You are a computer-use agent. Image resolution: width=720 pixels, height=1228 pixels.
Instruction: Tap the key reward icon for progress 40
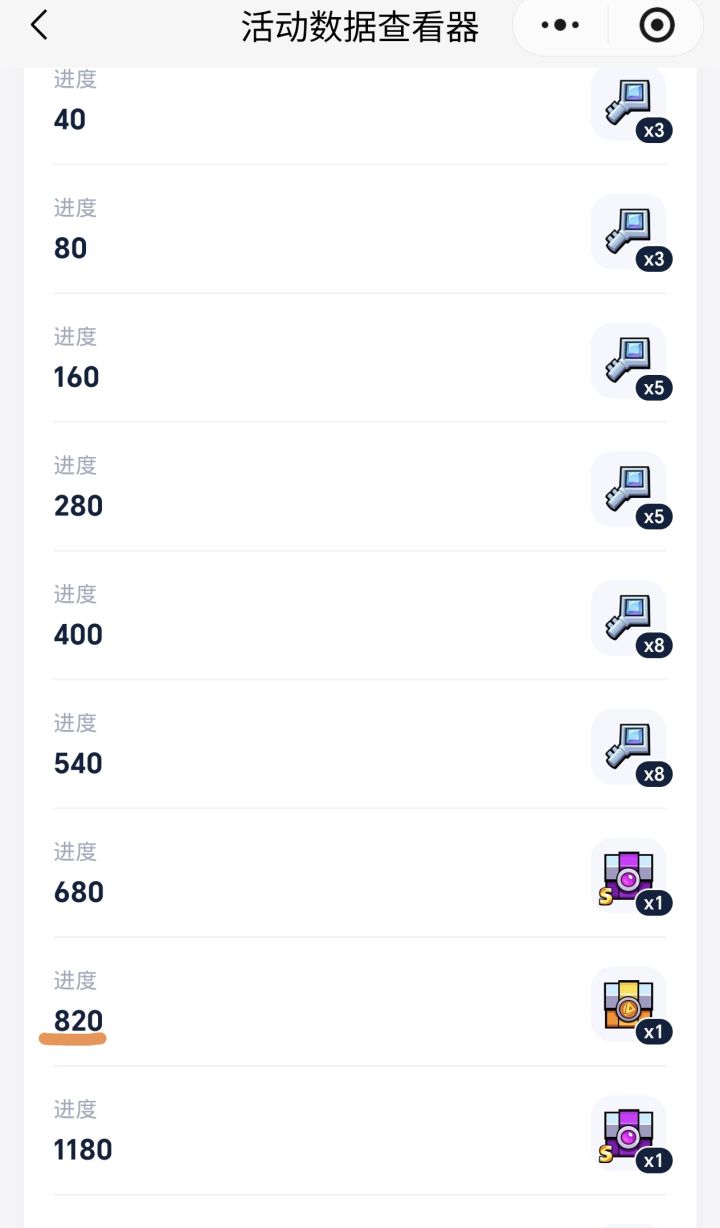click(629, 104)
